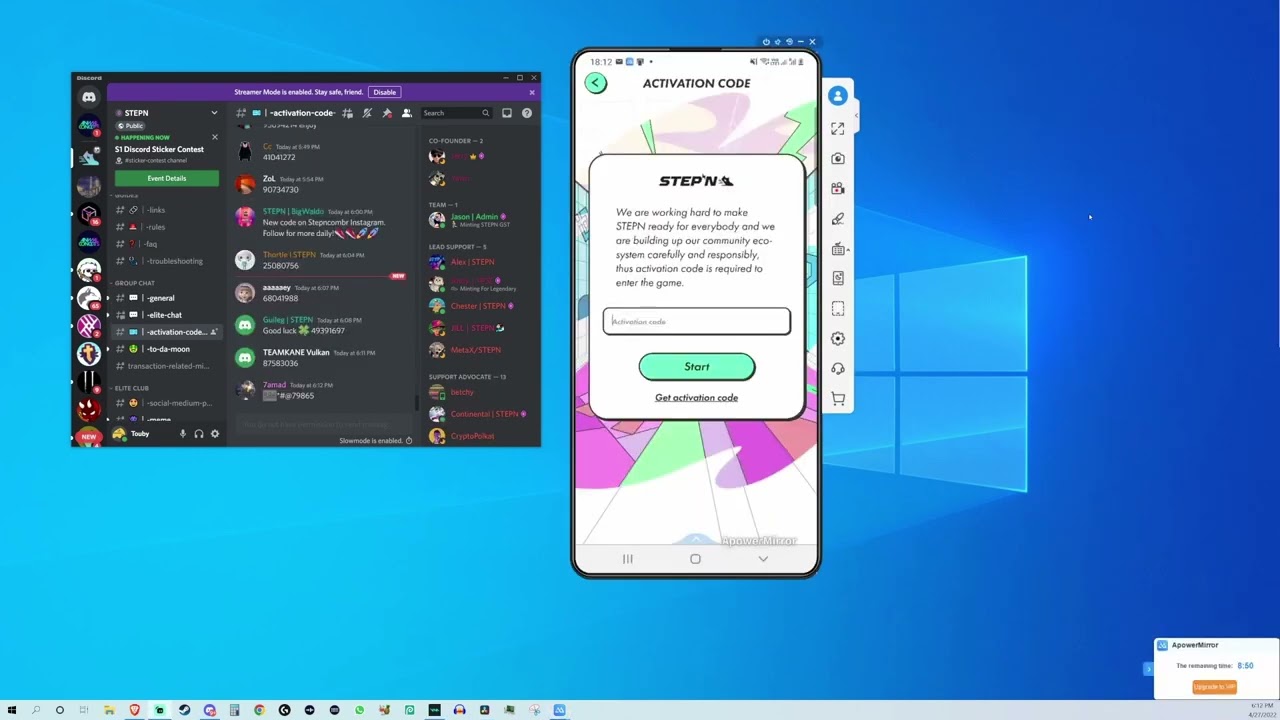
Task: Open the ApowerMirror shopping cart icon
Action: 838,398
